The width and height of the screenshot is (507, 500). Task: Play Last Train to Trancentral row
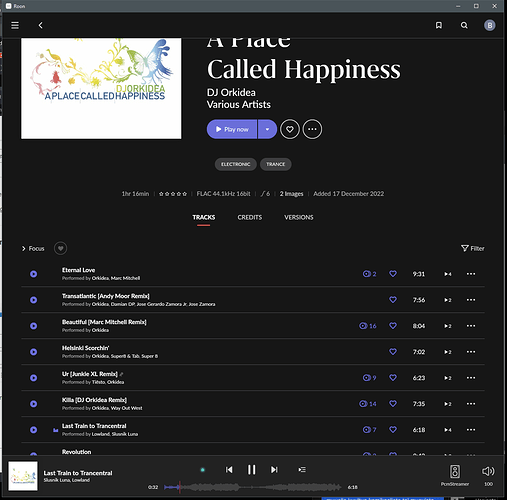click(x=34, y=430)
